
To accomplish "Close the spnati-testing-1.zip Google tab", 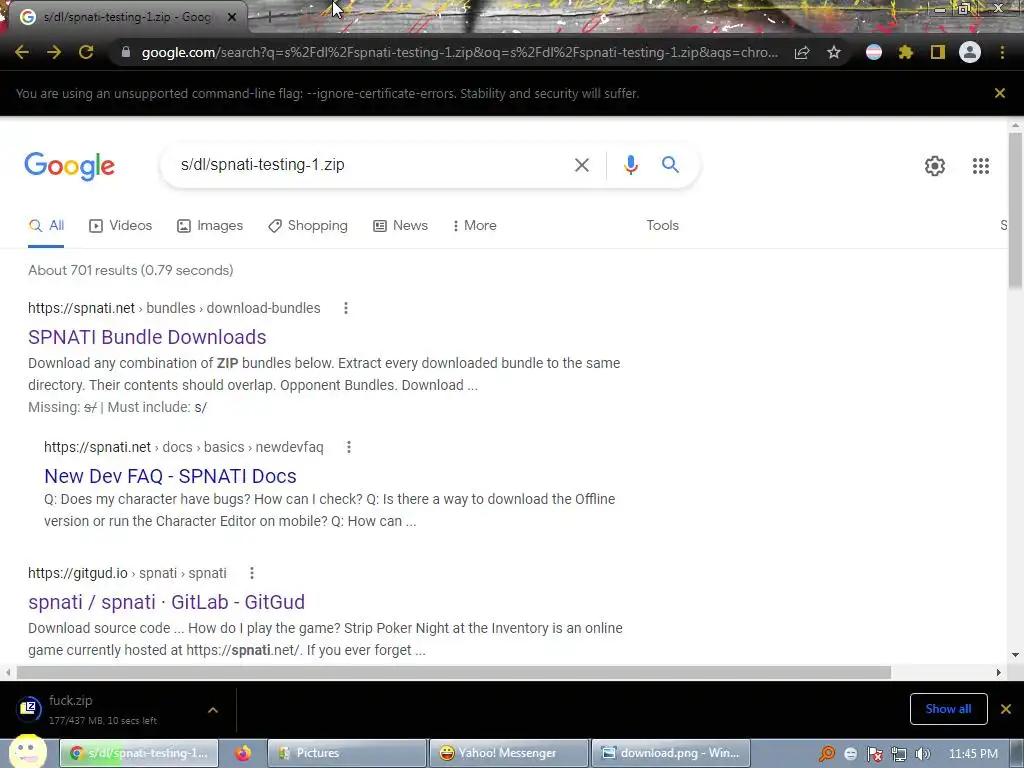I will pos(232,18).
